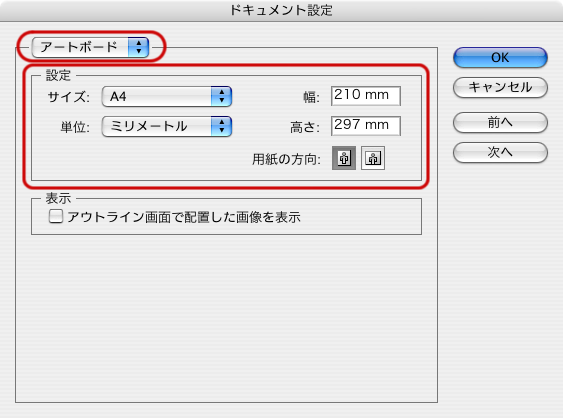Go to next panel with 次へ
The image size is (563, 418).
pyautogui.click(x=500, y=152)
